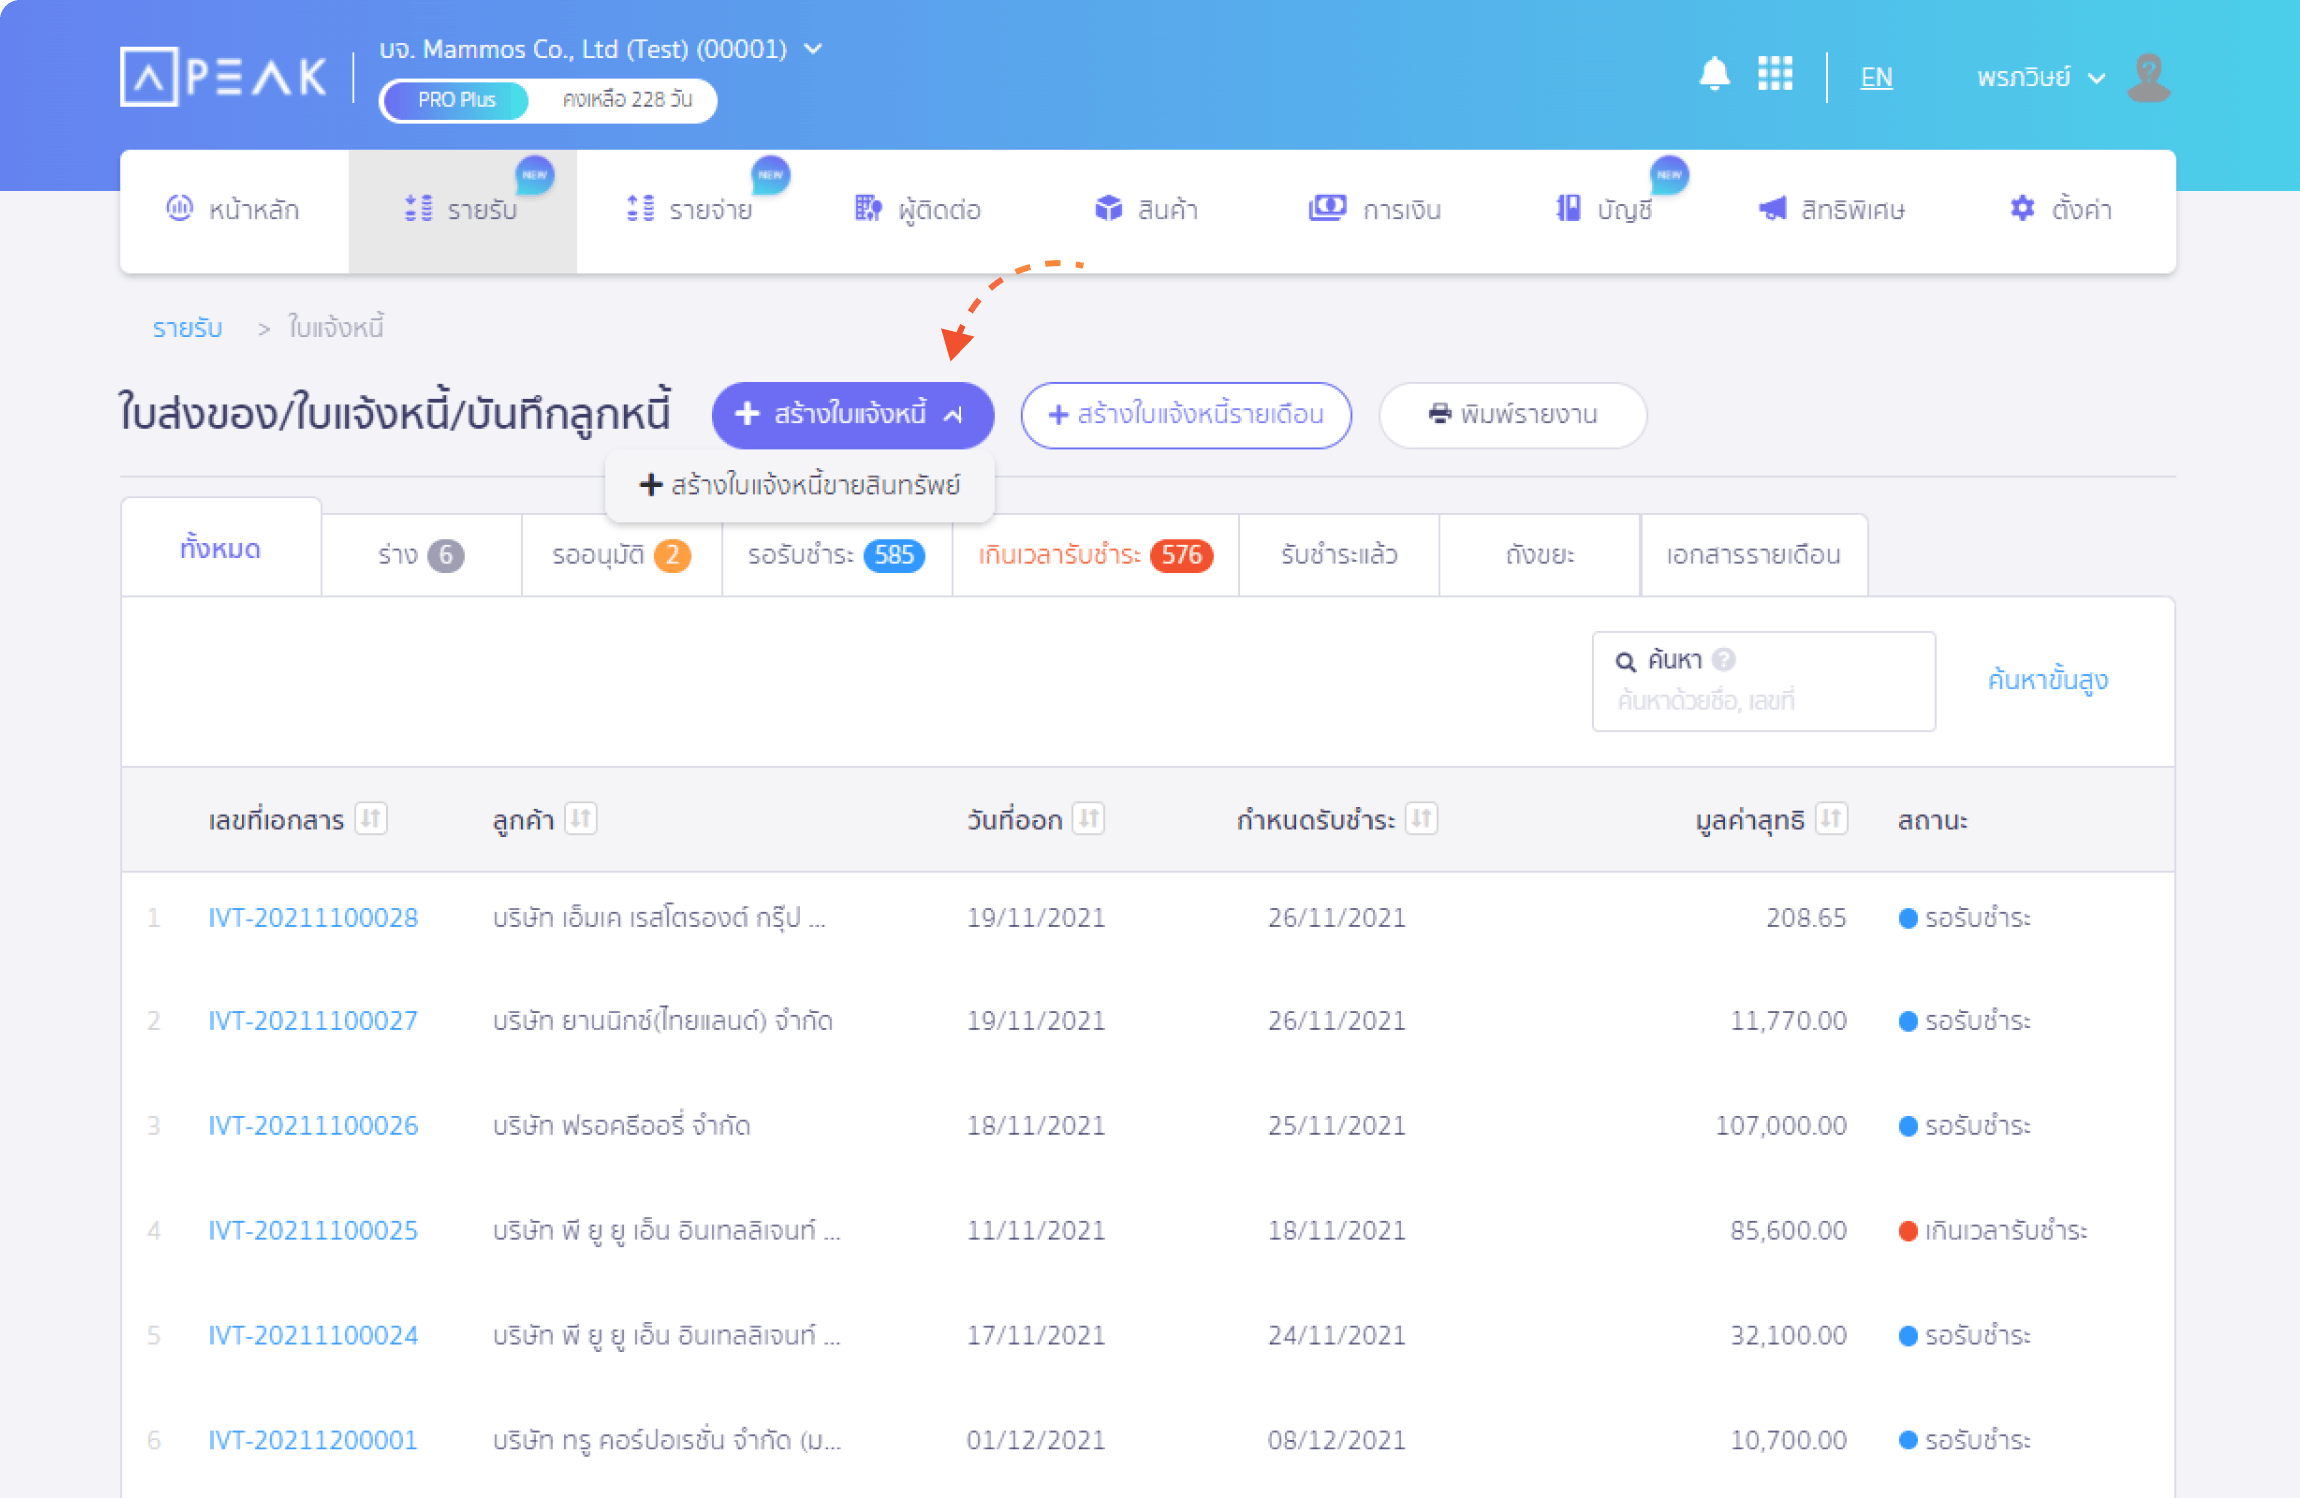Open the สินค้า products menu

pos(1146,209)
